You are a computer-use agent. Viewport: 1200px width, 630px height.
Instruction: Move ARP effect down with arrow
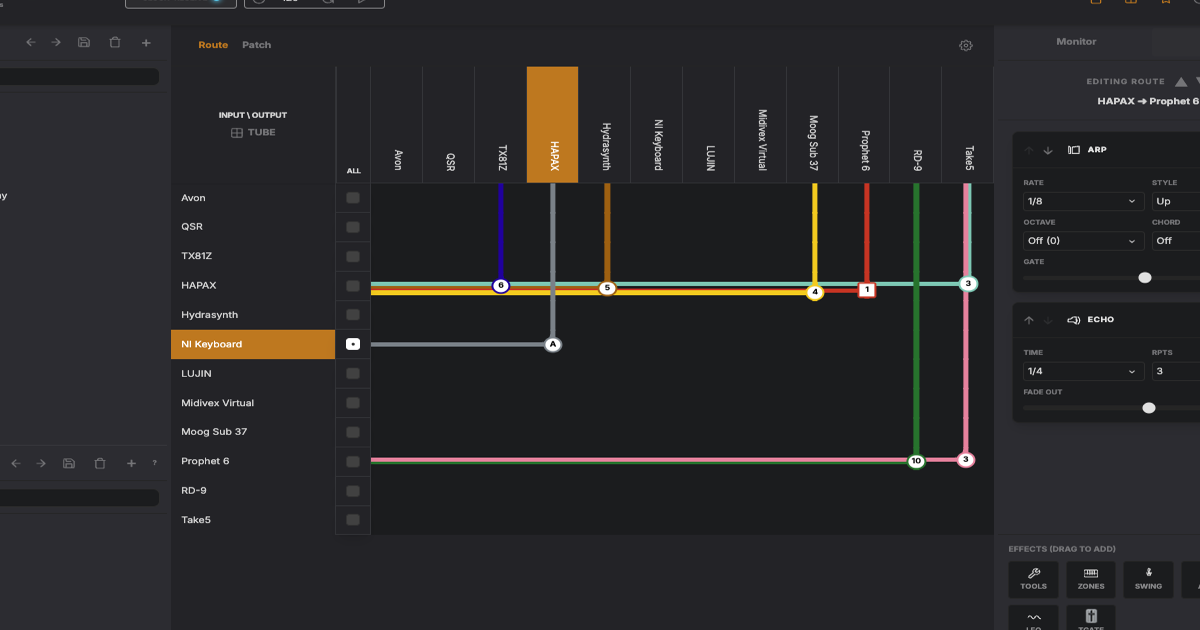pyautogui.click(x=1048, y=150)
